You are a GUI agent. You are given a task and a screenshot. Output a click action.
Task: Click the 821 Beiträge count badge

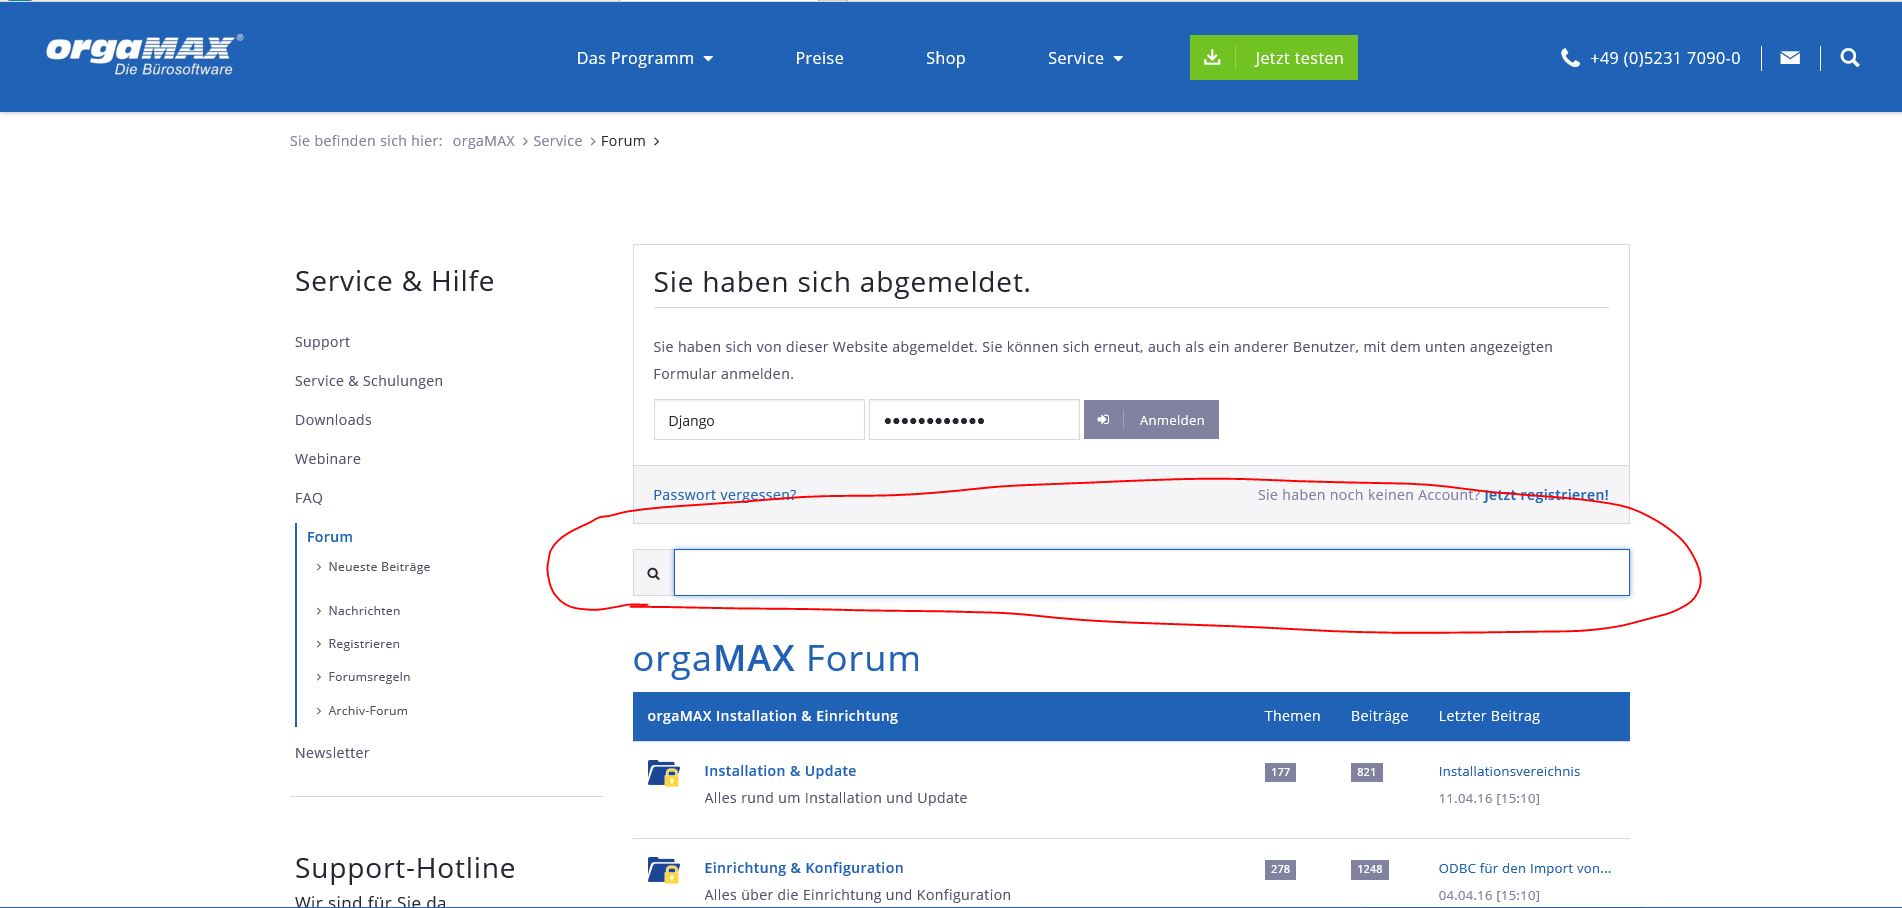1366,772
